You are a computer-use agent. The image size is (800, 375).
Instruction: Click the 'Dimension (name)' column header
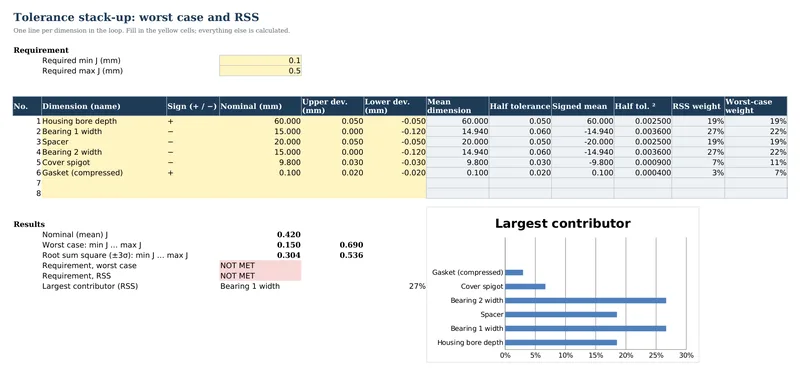[104, 106]
